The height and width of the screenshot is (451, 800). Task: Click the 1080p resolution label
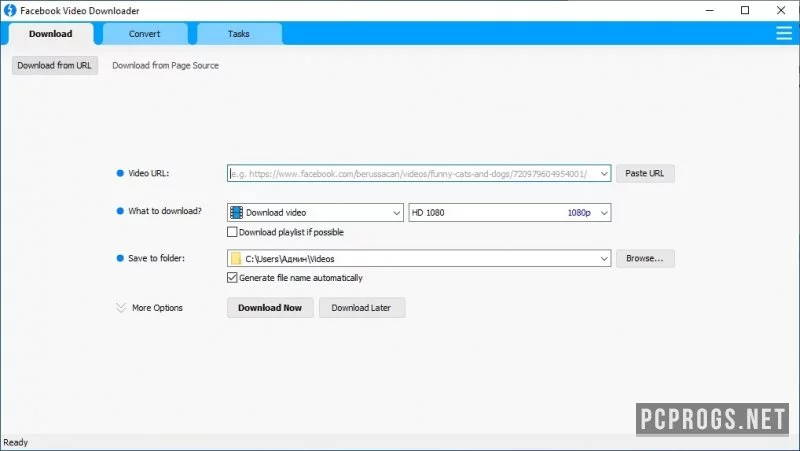point(579,213)
